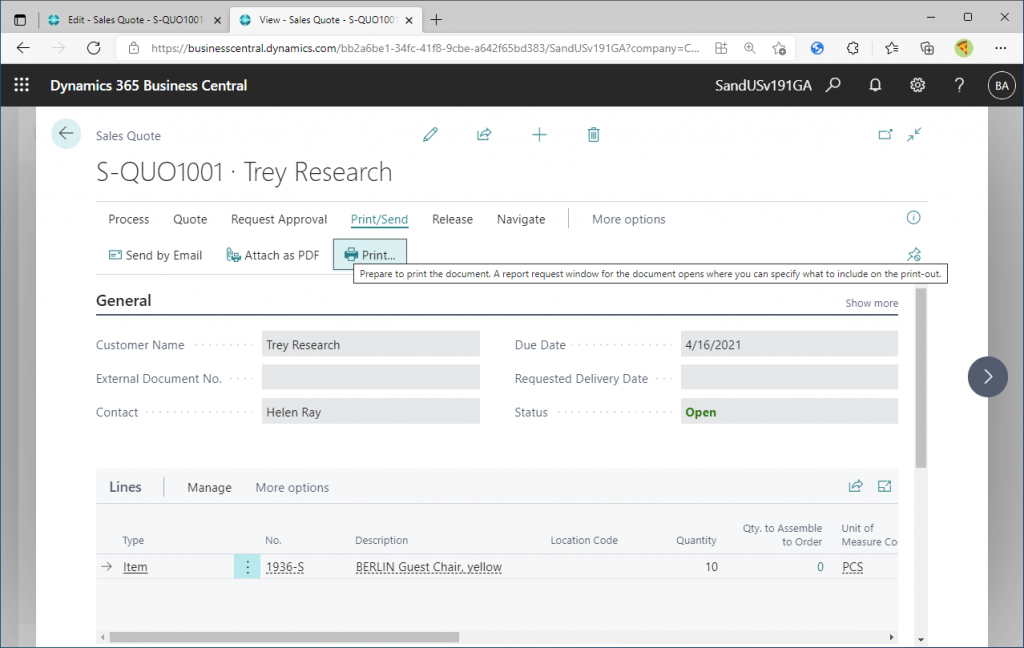
Task: Click the browser address bar URL
Action: coord(424,48)
